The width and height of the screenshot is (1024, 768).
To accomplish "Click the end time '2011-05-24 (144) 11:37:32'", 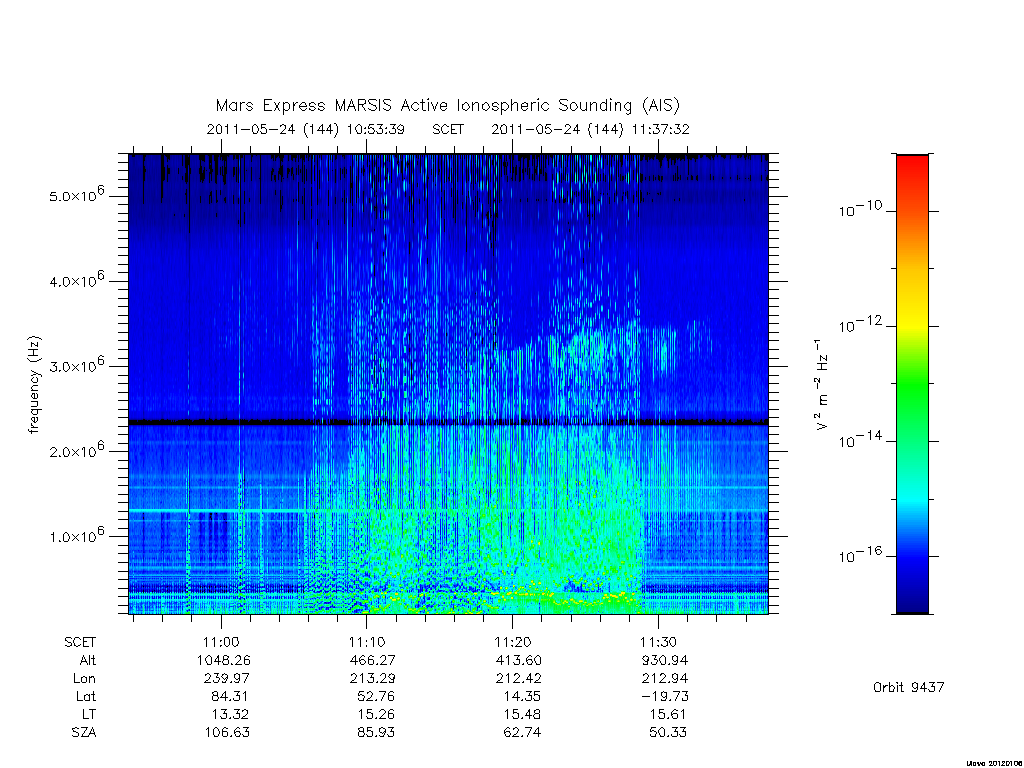I will point(590,129).
